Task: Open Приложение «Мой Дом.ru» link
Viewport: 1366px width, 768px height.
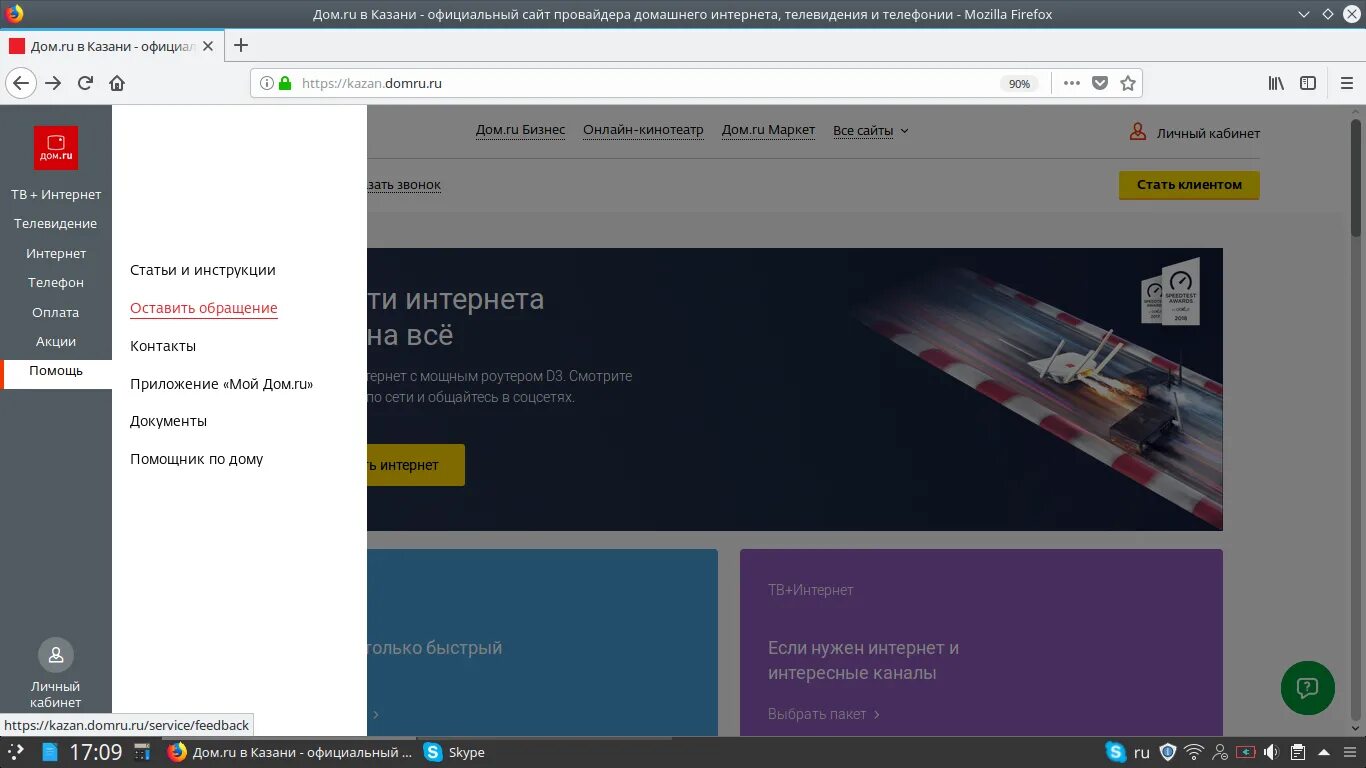Action: (222, 384)
